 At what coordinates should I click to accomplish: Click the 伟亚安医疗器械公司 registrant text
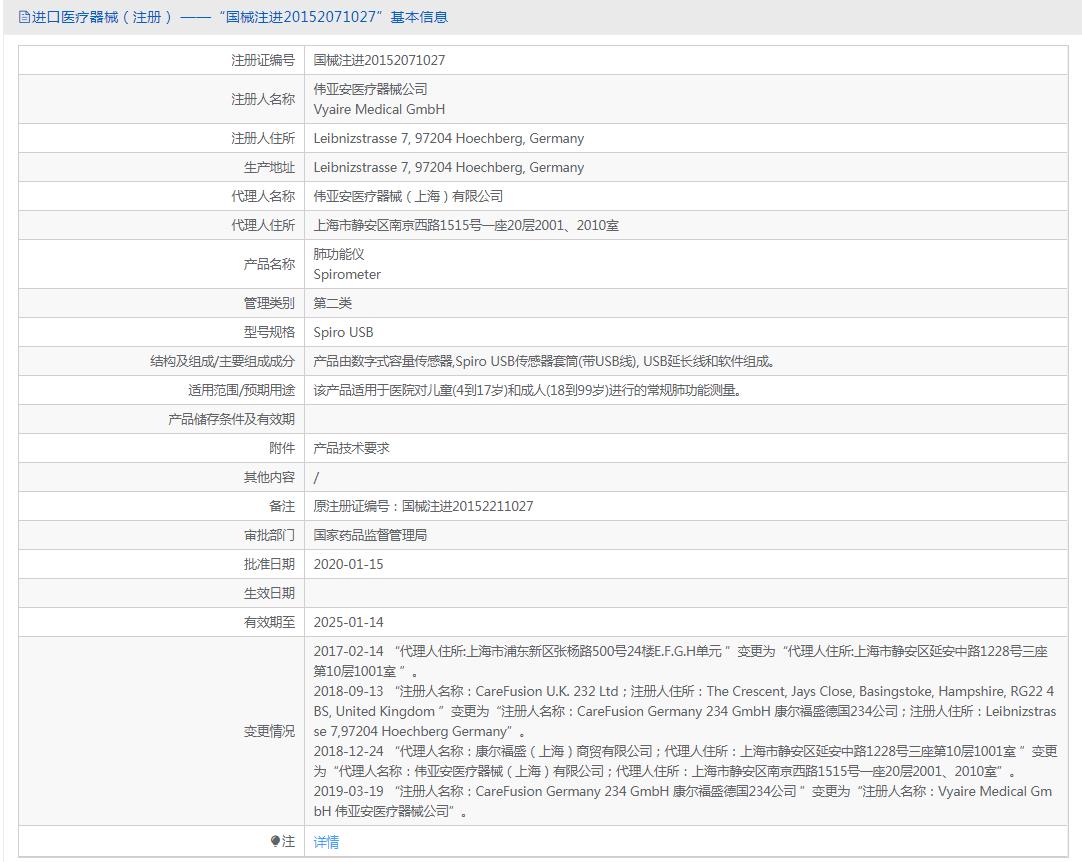click(371, 89)
